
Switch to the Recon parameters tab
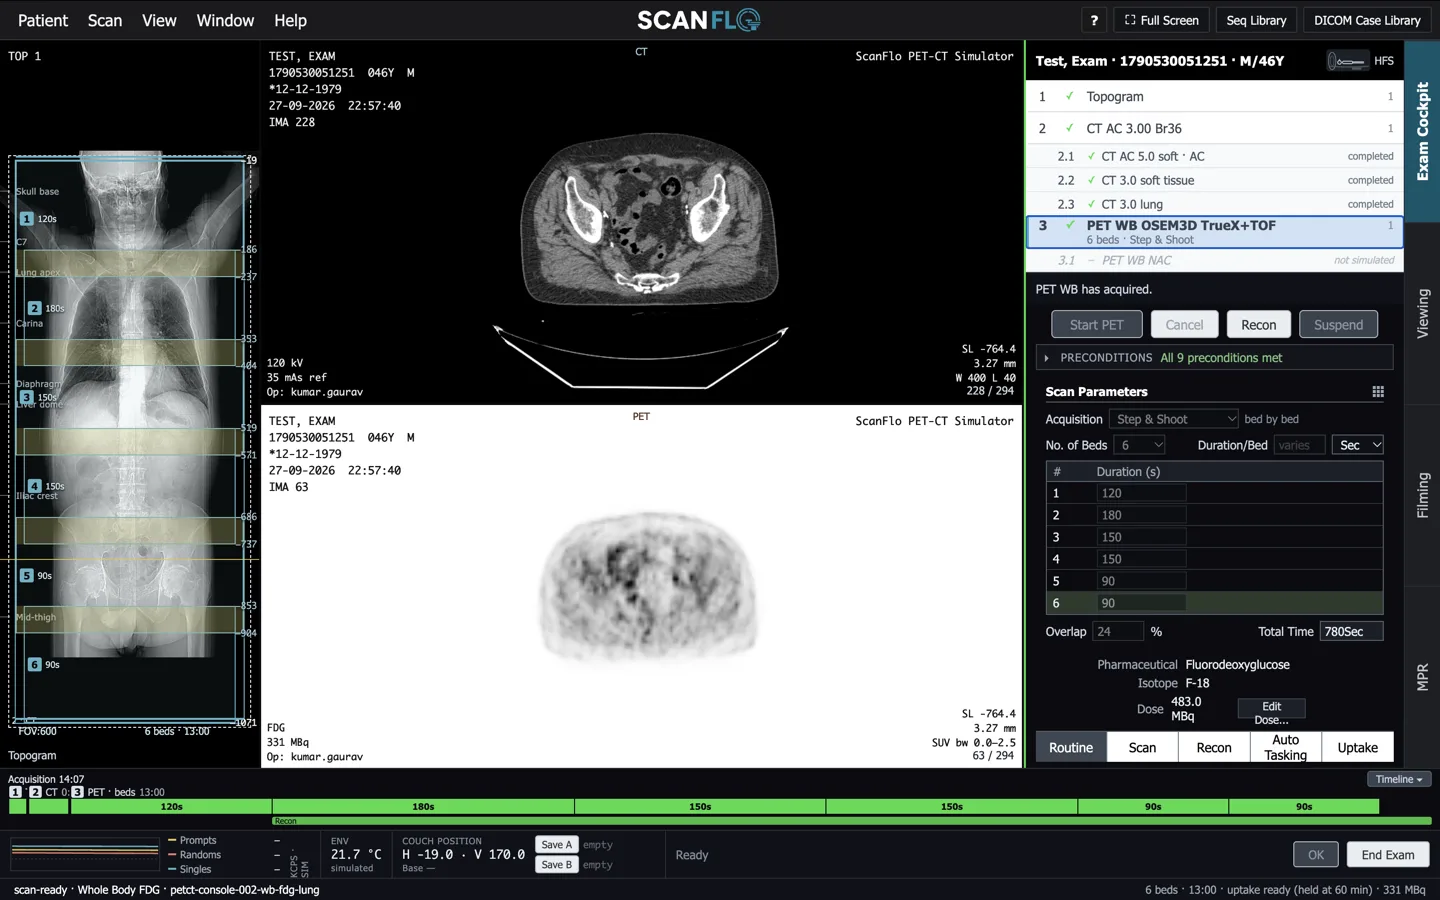point(1214,747)
